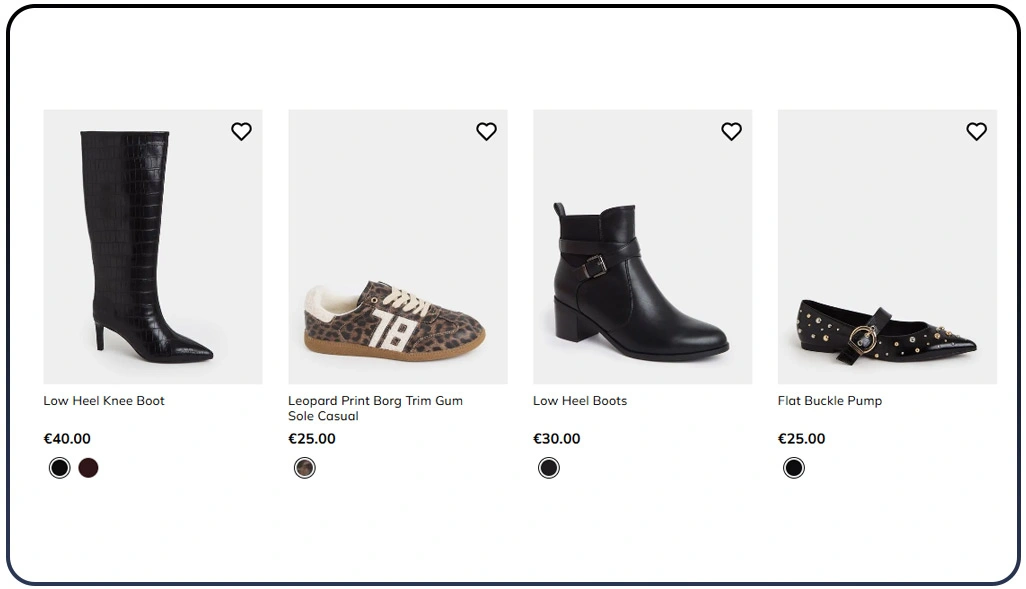
Task: Click the €25.00 price under Flat Buckle Pump
Action: point(801,438)
